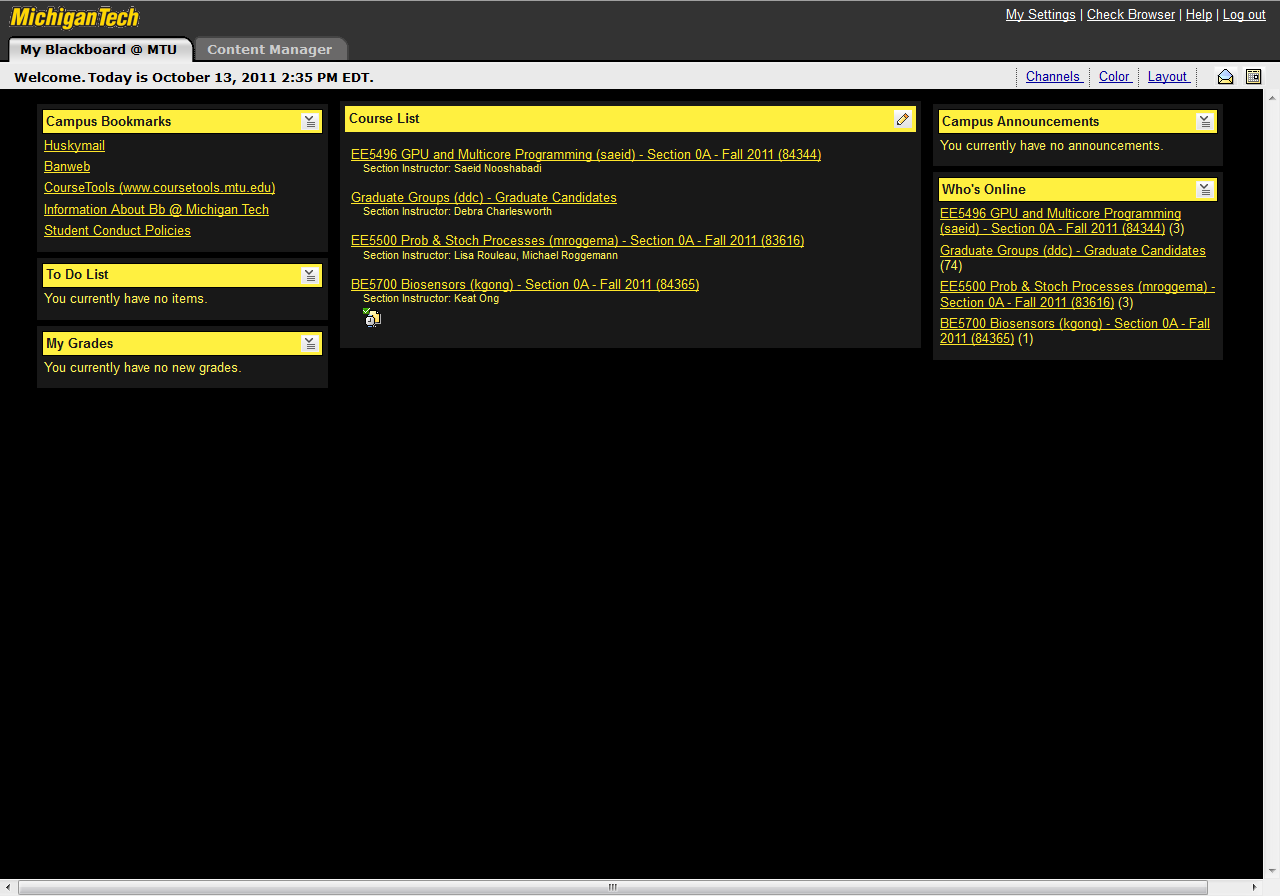The width and height of the screenshot is (1280, 896).
Task: Minimize the To Do List module
Action: click(x=310, y=274)
